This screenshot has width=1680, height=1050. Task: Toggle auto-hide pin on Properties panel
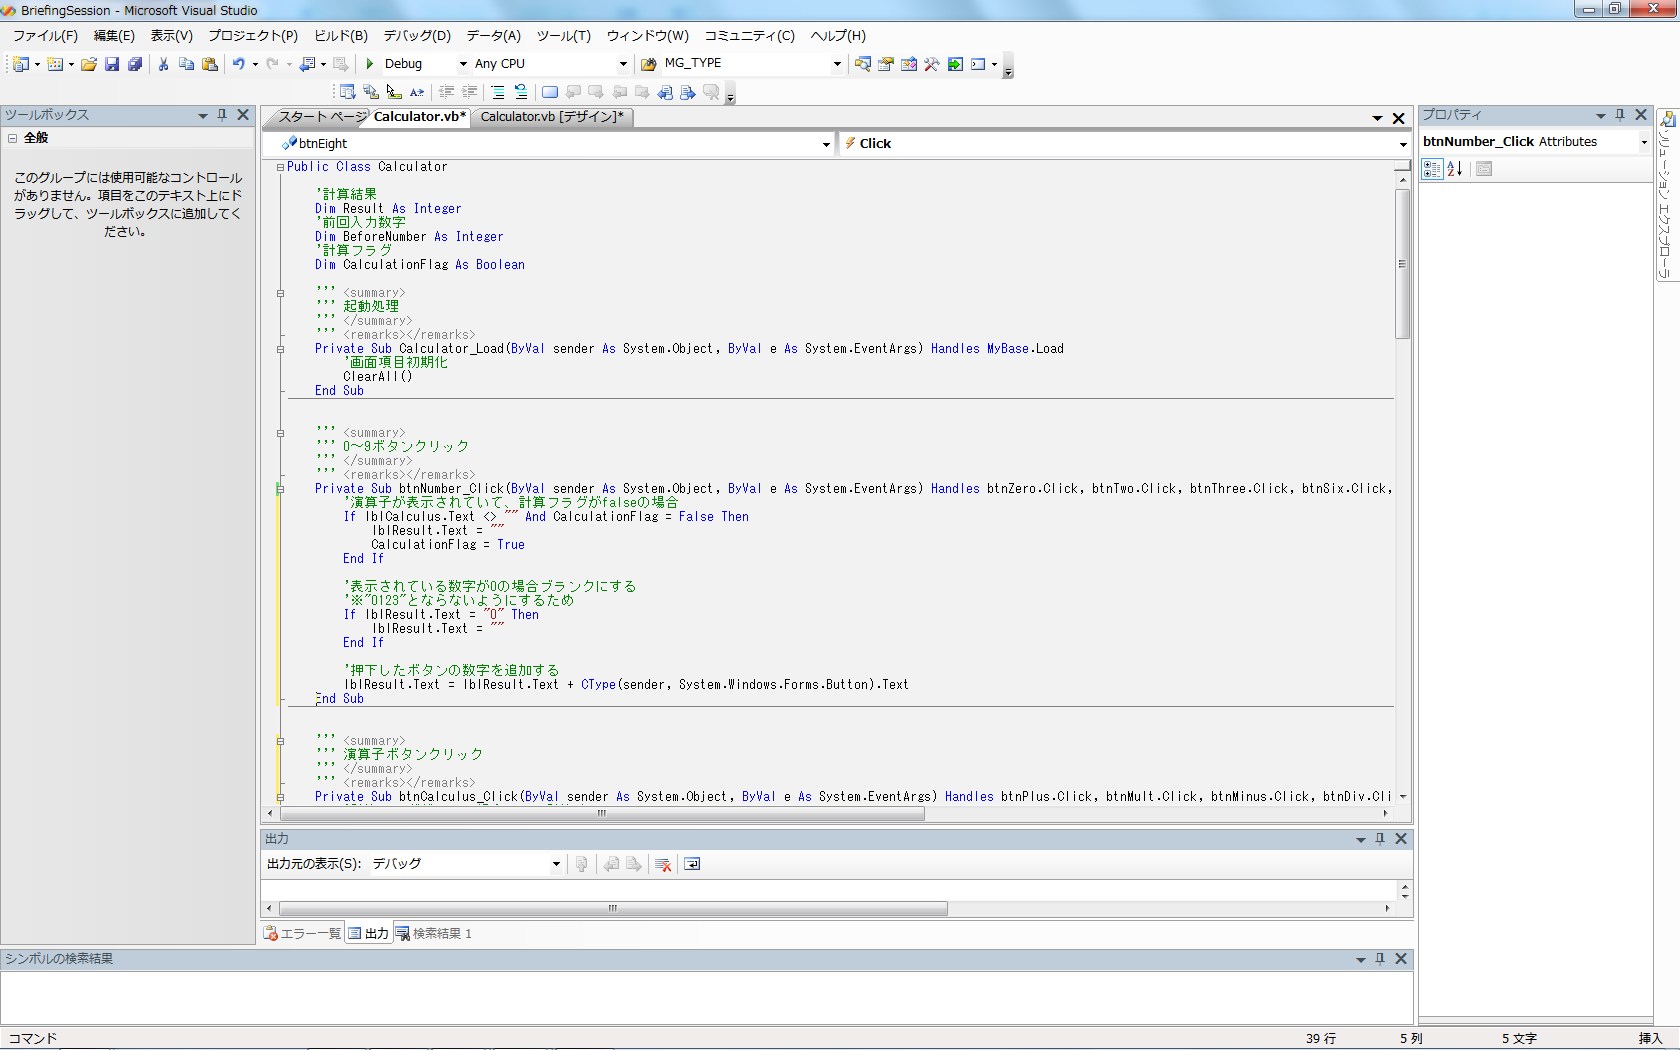pos(1620,115)
